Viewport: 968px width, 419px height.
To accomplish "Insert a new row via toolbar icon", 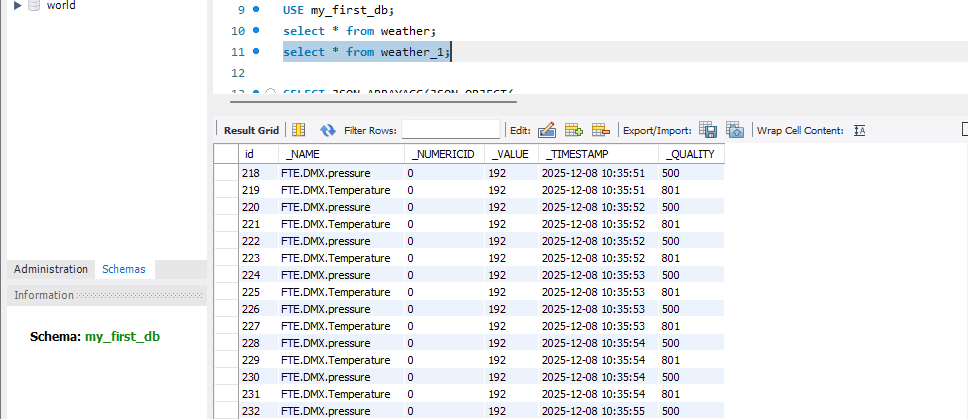I will tap(574, 130).
